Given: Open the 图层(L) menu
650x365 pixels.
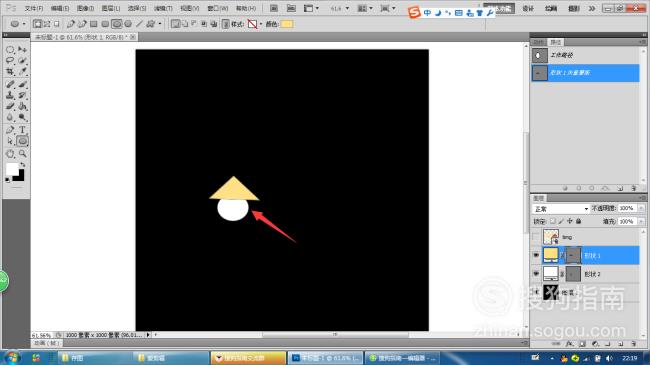Looking at the screenshot, I should pos(111,8).
